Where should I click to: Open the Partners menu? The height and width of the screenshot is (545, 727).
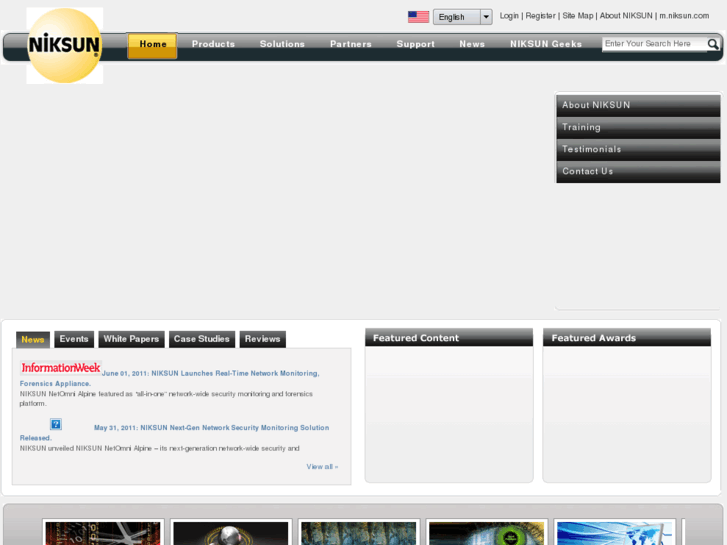[351, 44]
